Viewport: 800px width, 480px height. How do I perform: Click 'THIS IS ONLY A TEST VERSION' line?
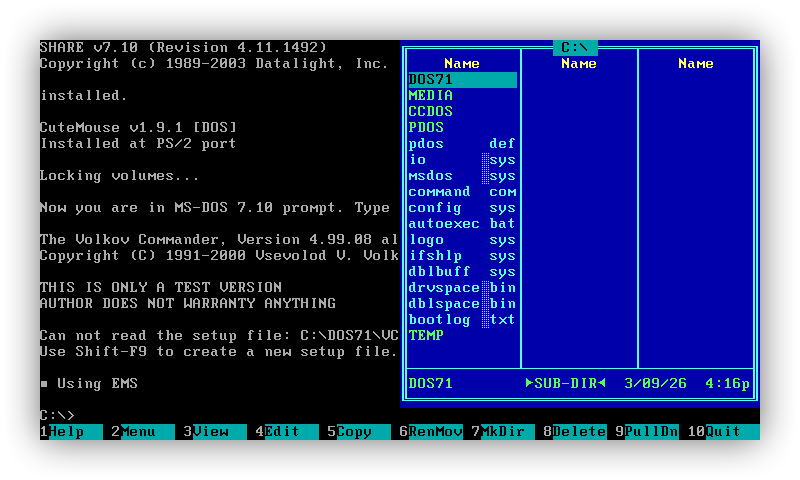click(x=161, y=287)
